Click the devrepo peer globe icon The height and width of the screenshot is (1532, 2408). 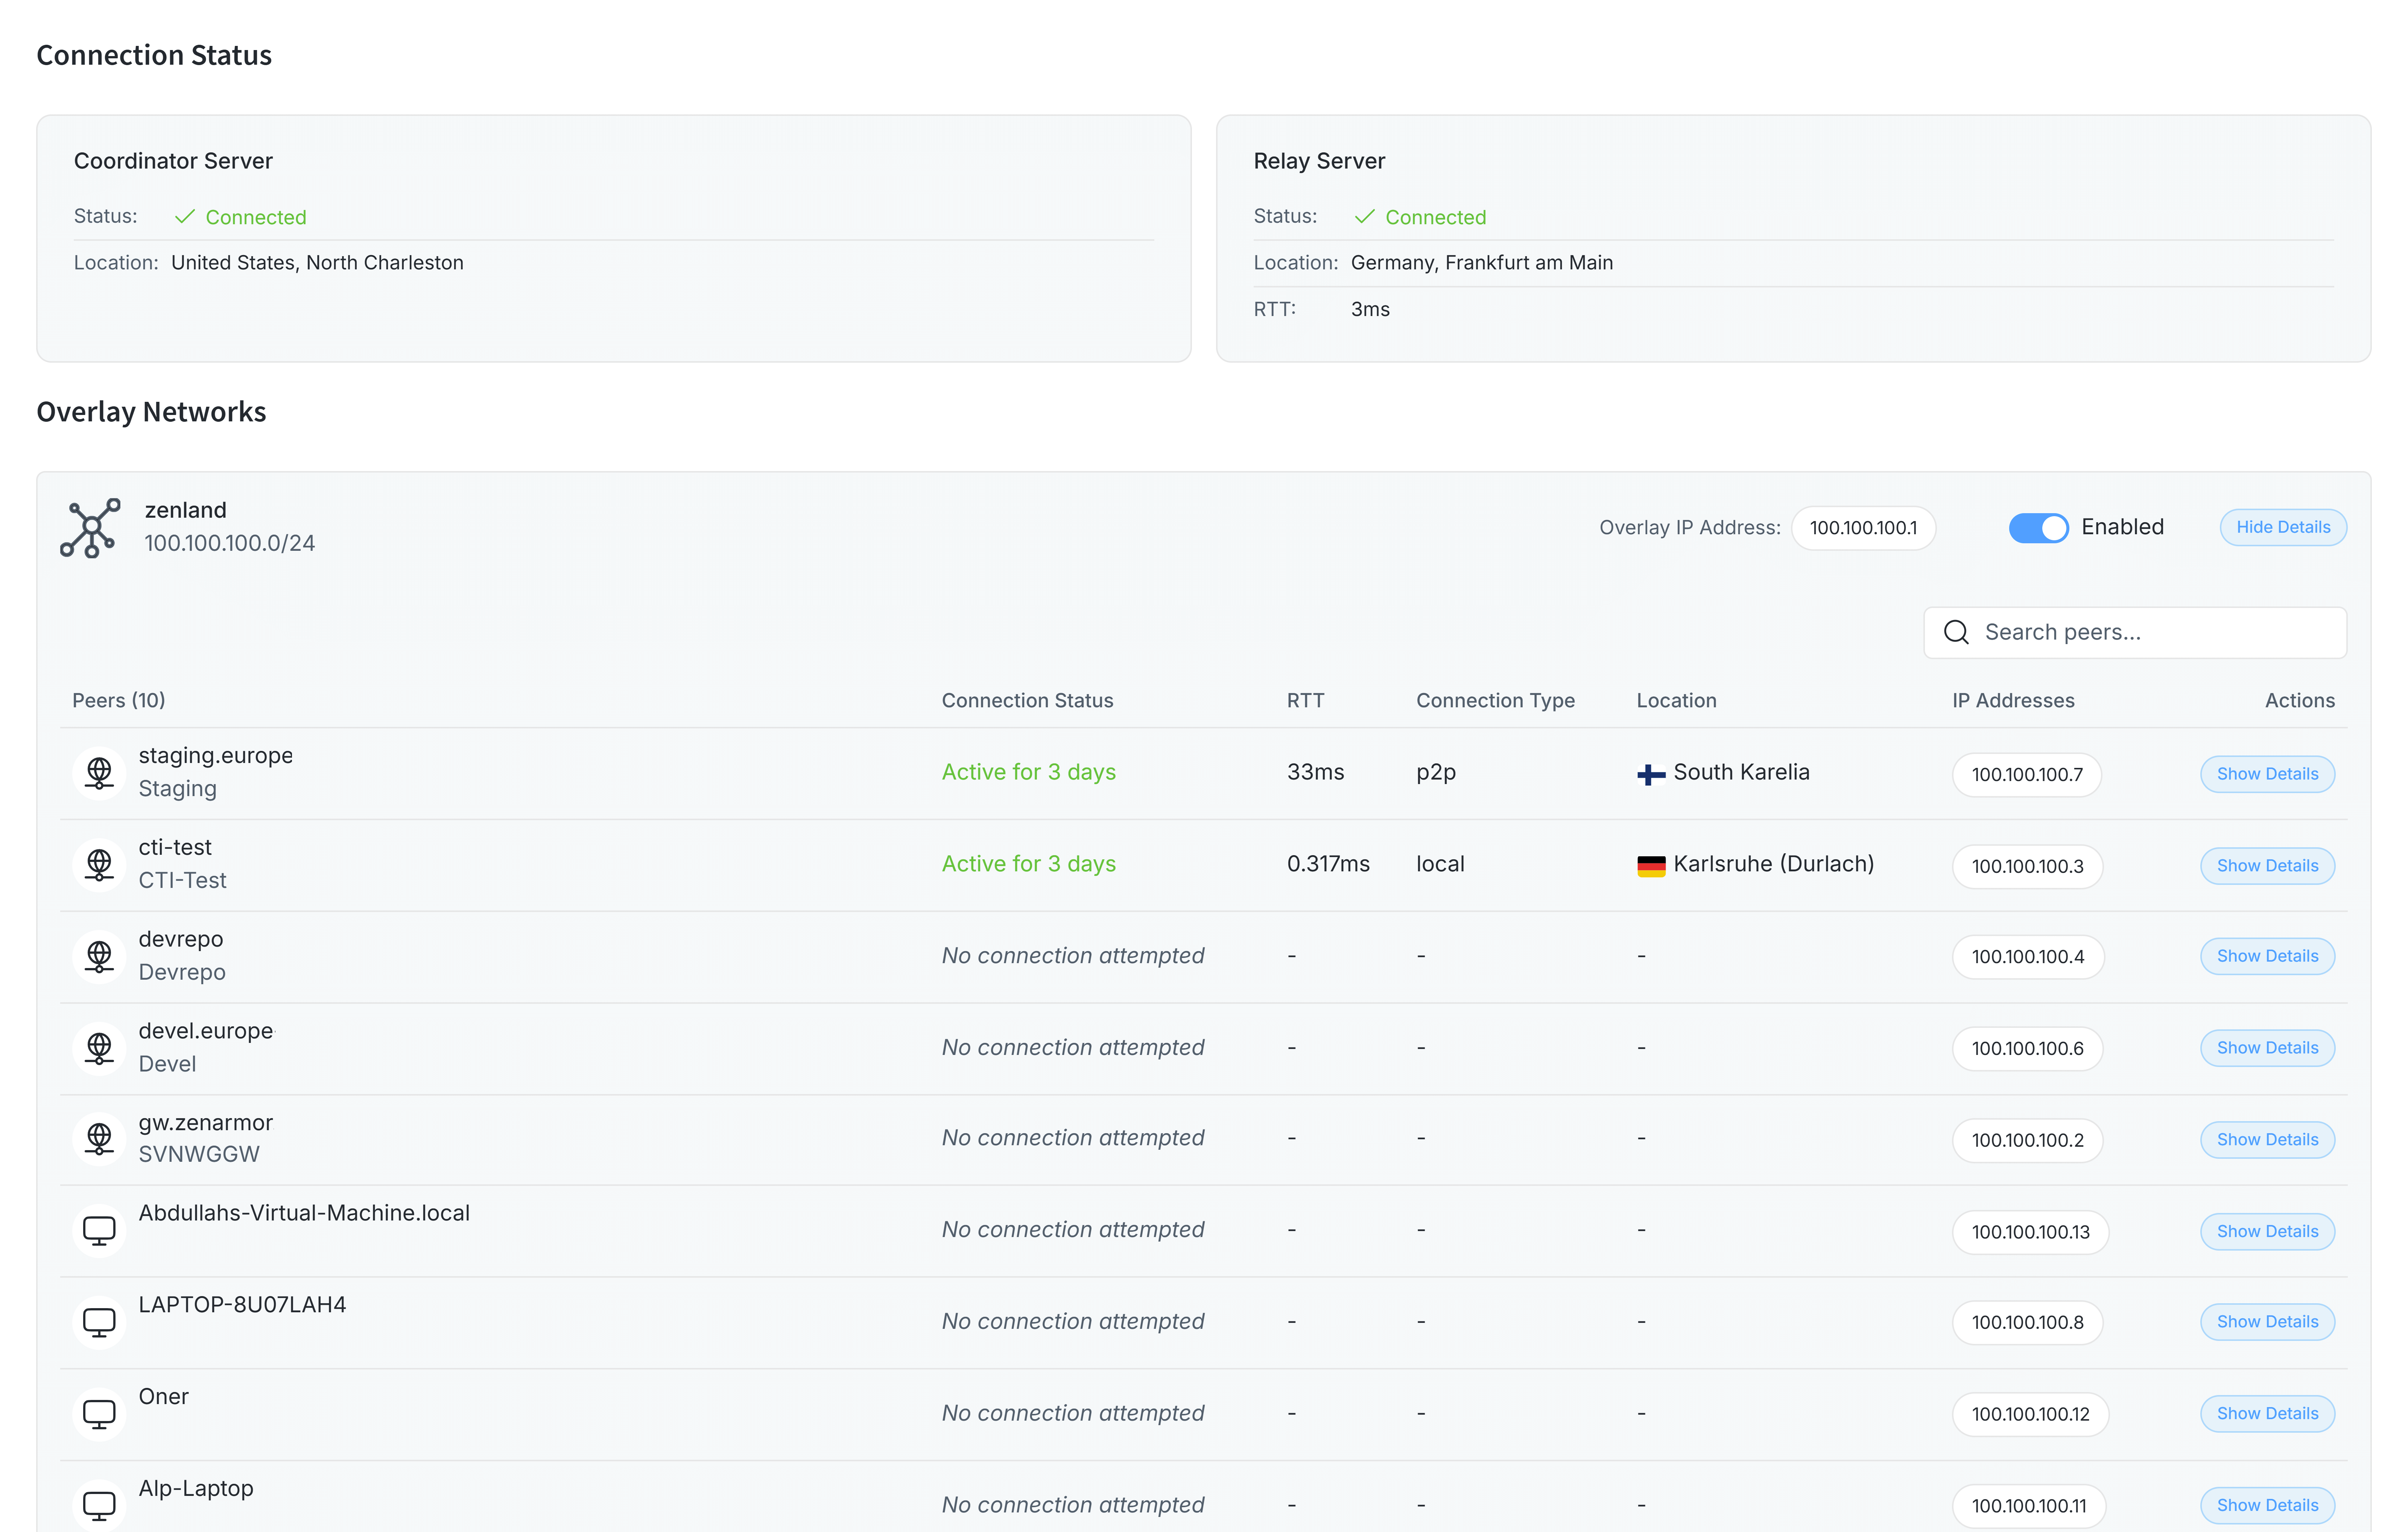point(99,957)
